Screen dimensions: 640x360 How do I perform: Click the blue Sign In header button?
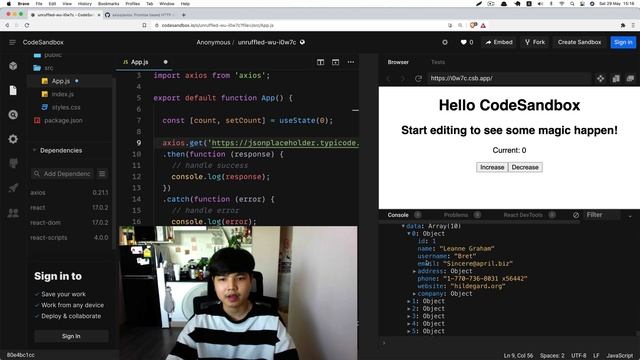[623, 42]
